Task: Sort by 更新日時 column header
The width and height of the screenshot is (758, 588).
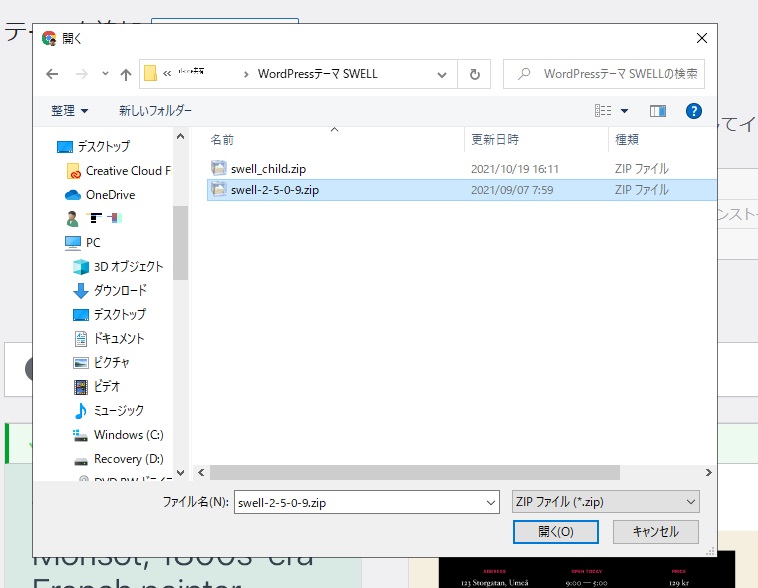Action: [x=495, y=140]
